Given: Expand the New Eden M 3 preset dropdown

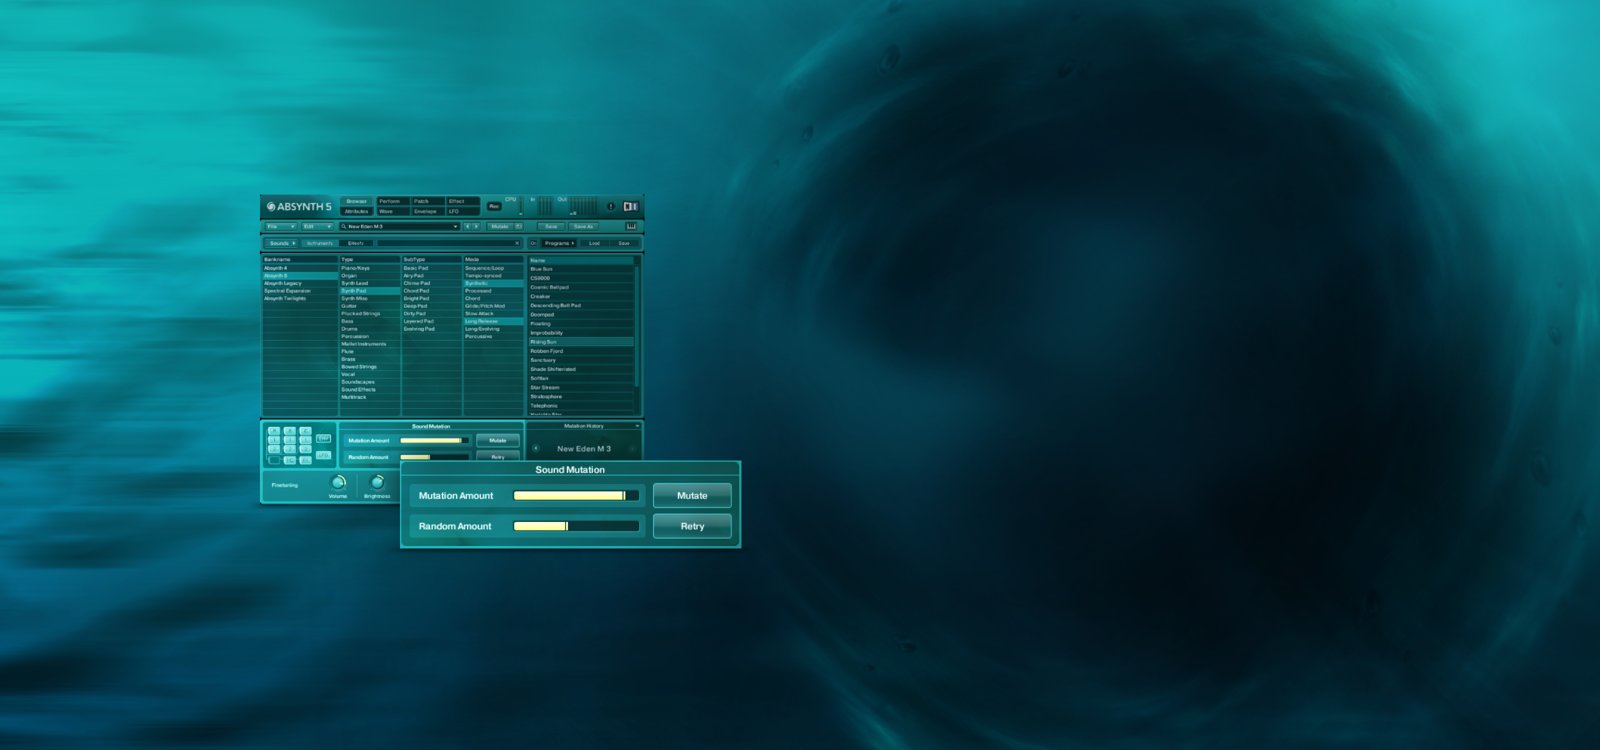Looking at the screenshot, I should [455, 226].
